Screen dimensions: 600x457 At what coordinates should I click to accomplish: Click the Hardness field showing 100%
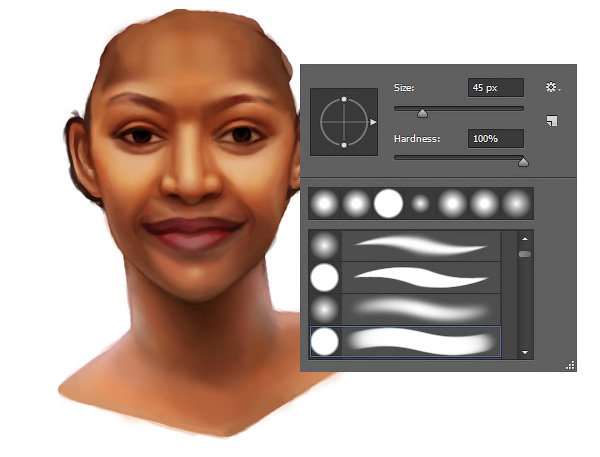pos(496,139)
